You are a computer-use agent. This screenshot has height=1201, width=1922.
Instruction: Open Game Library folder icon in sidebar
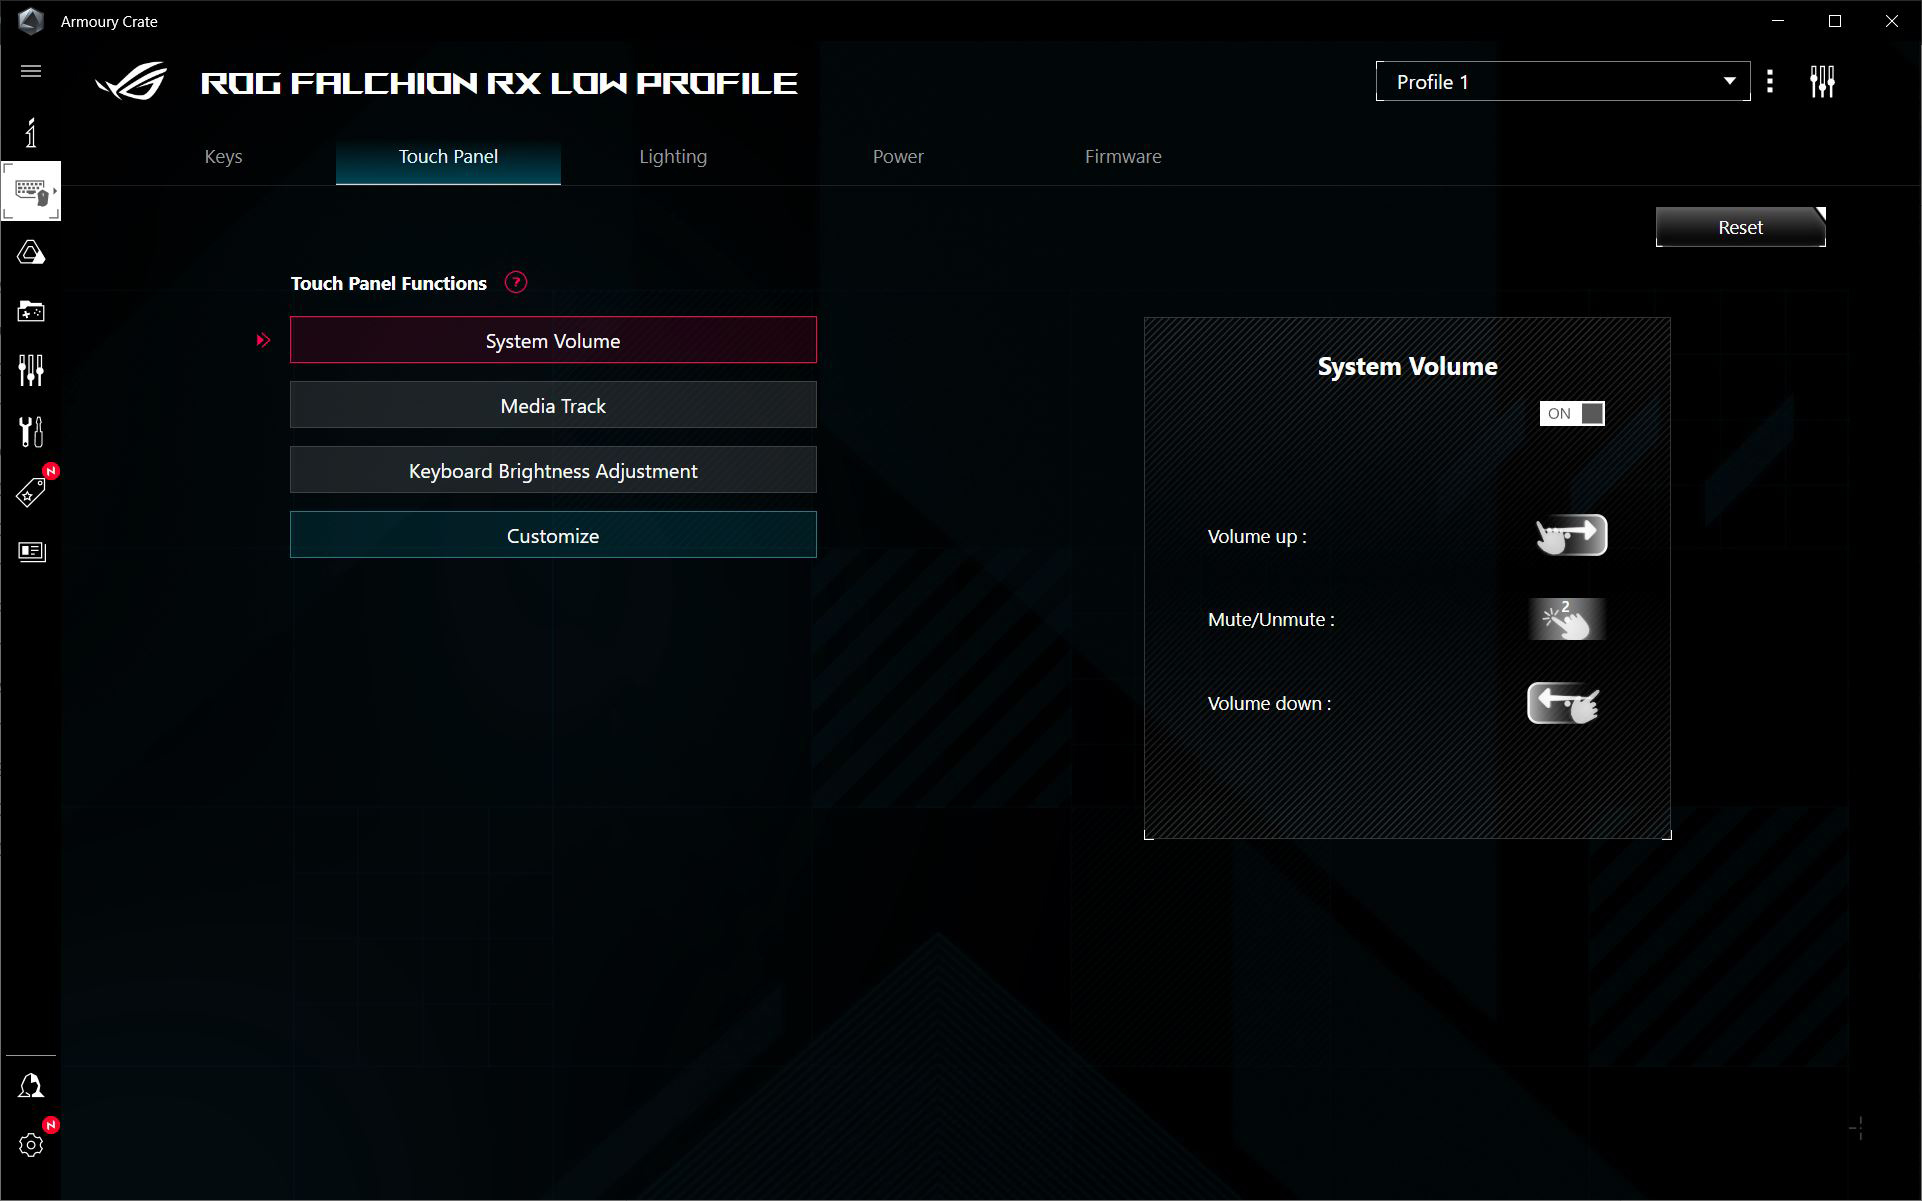pos(31,312)
